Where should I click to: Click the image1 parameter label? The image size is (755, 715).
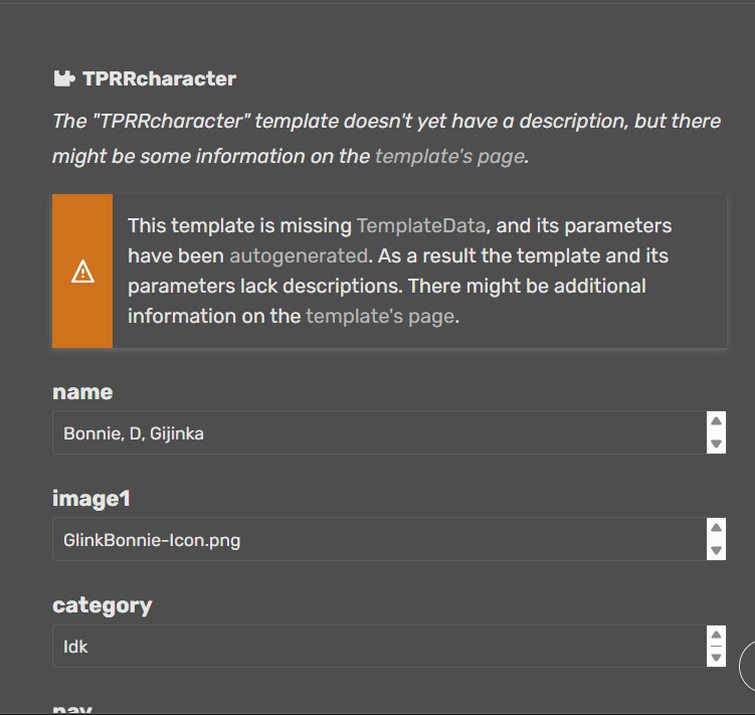pos(91,499)
